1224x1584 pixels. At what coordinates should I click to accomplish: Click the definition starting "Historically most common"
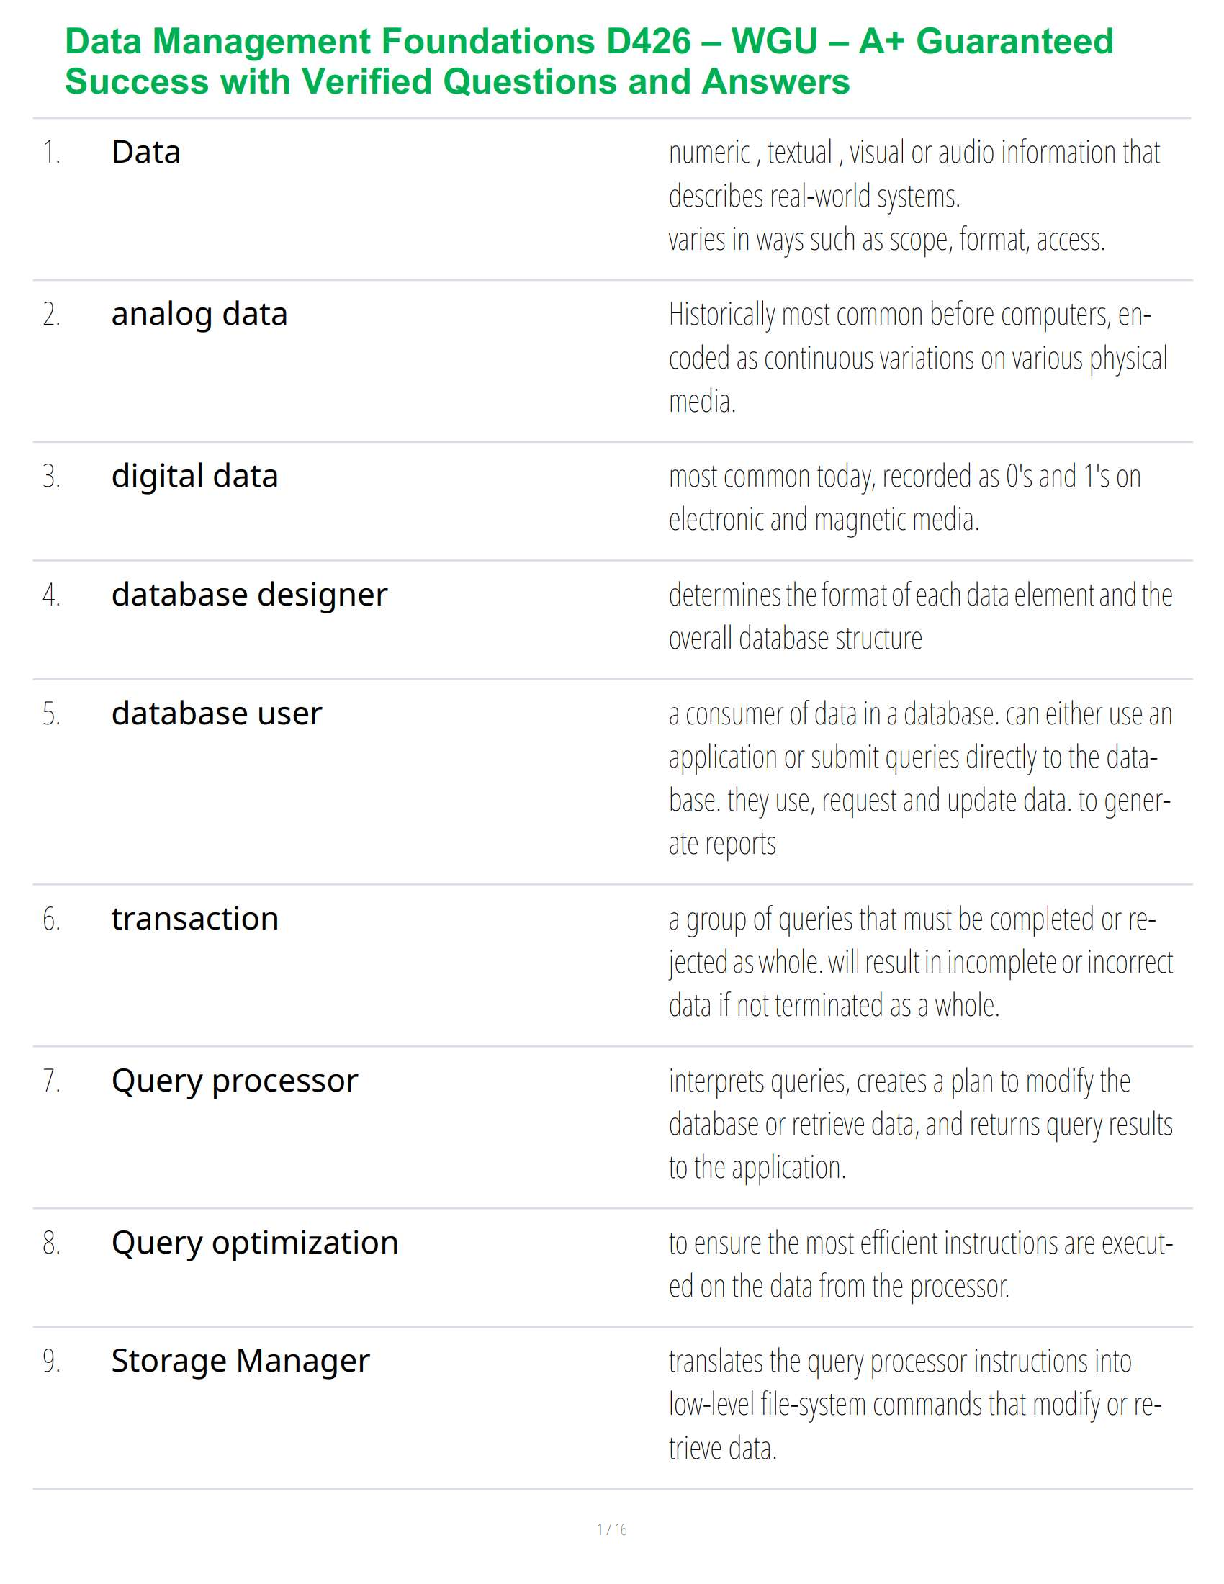click(x=917, y=358)
